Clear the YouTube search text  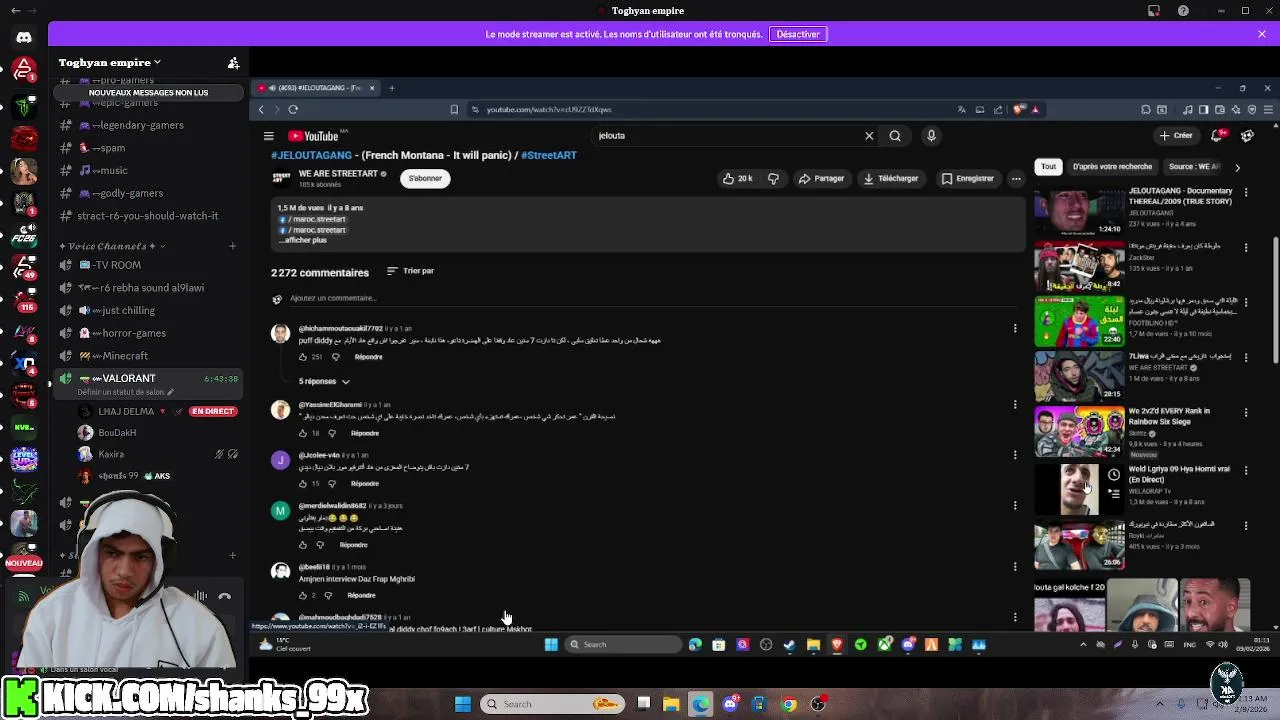click(869, 136)
